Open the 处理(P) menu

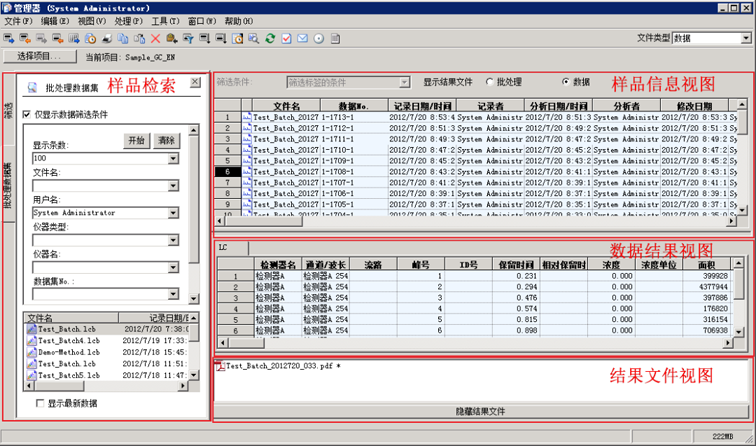(x=128, y=21)
